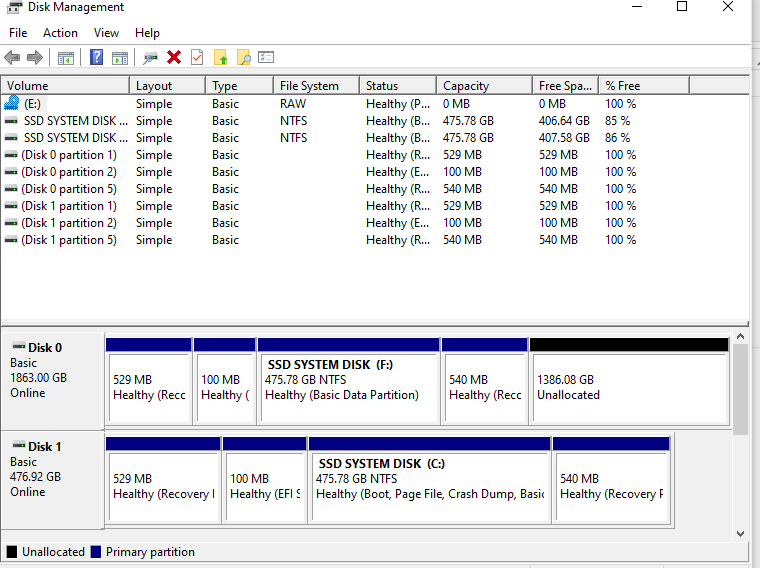Image resolution: width=760 pixels, height=568 pixels.
Task: Select Disk 0 540 MB recovery partition block
Action: coord(485,382)
